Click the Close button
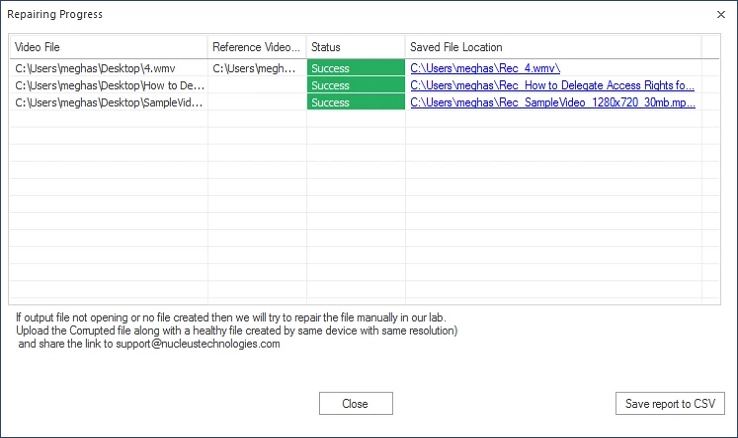This screenshot has width=738, height=438. (x=355, y=404)
